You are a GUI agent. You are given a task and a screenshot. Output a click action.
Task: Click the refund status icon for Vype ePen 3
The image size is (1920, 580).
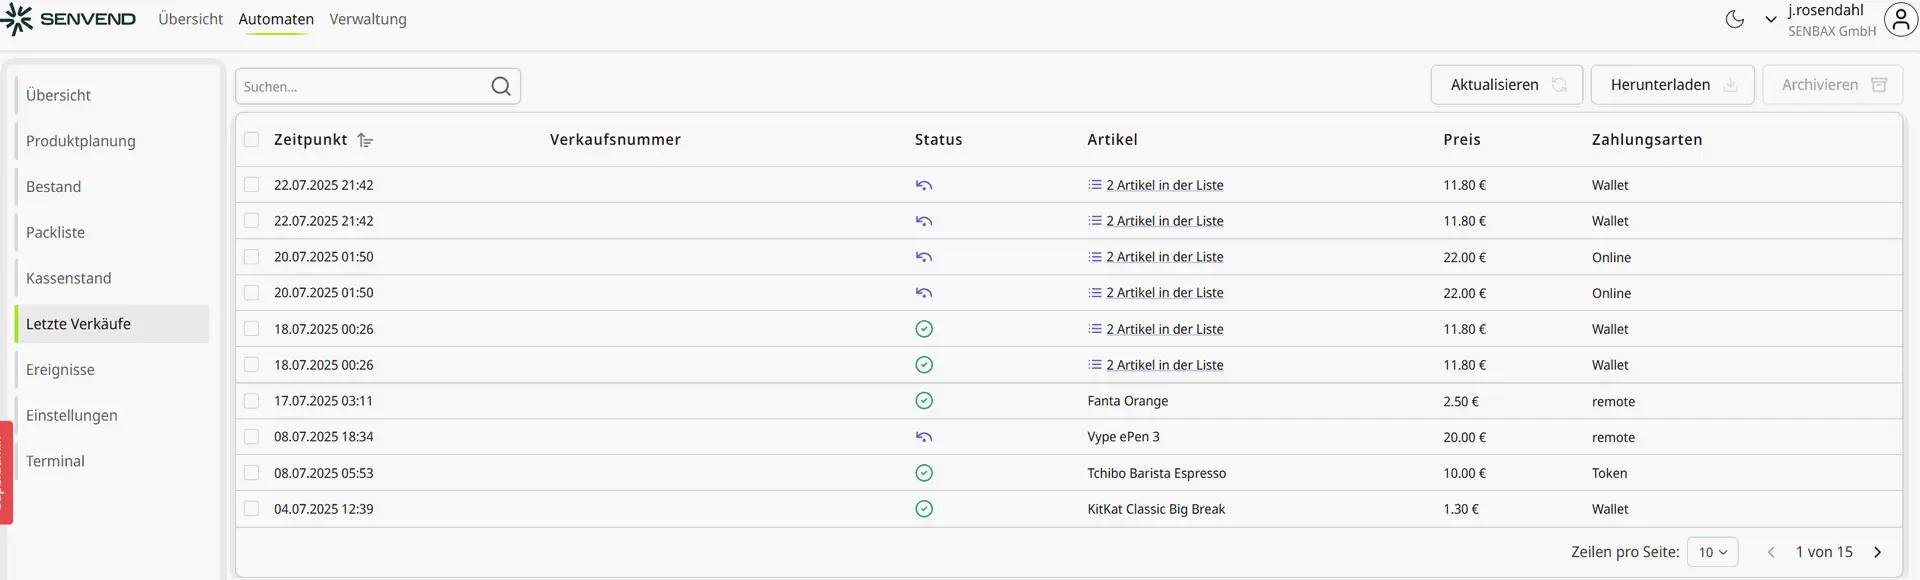(x=924, y=437)
